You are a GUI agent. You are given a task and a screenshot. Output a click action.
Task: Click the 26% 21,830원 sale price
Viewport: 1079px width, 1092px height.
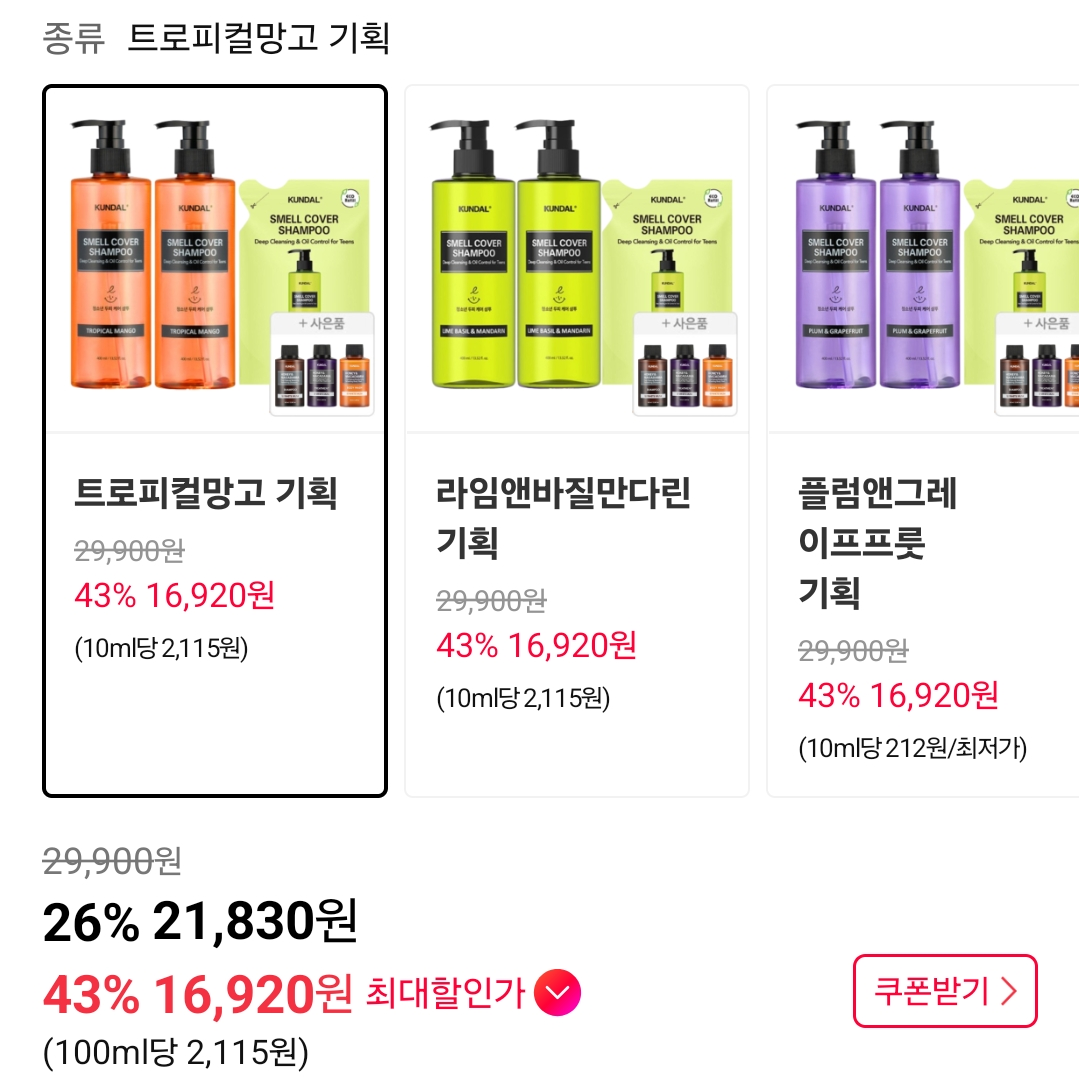tap(200, 921)
